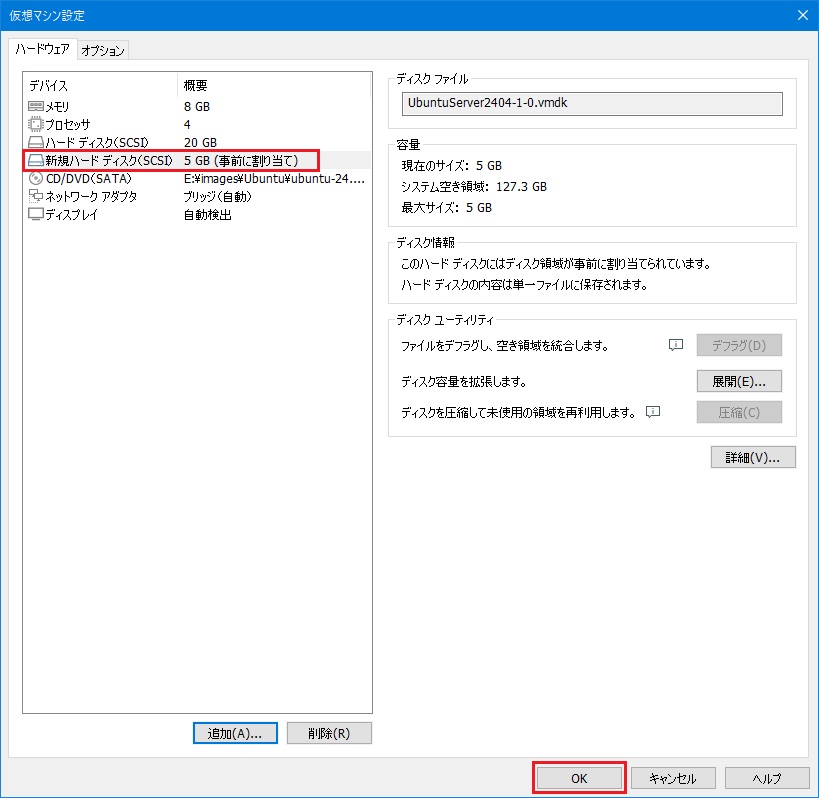819x798 pixels.
Task: Open help with the ヘルプ button
Action: tap(767, 778)
